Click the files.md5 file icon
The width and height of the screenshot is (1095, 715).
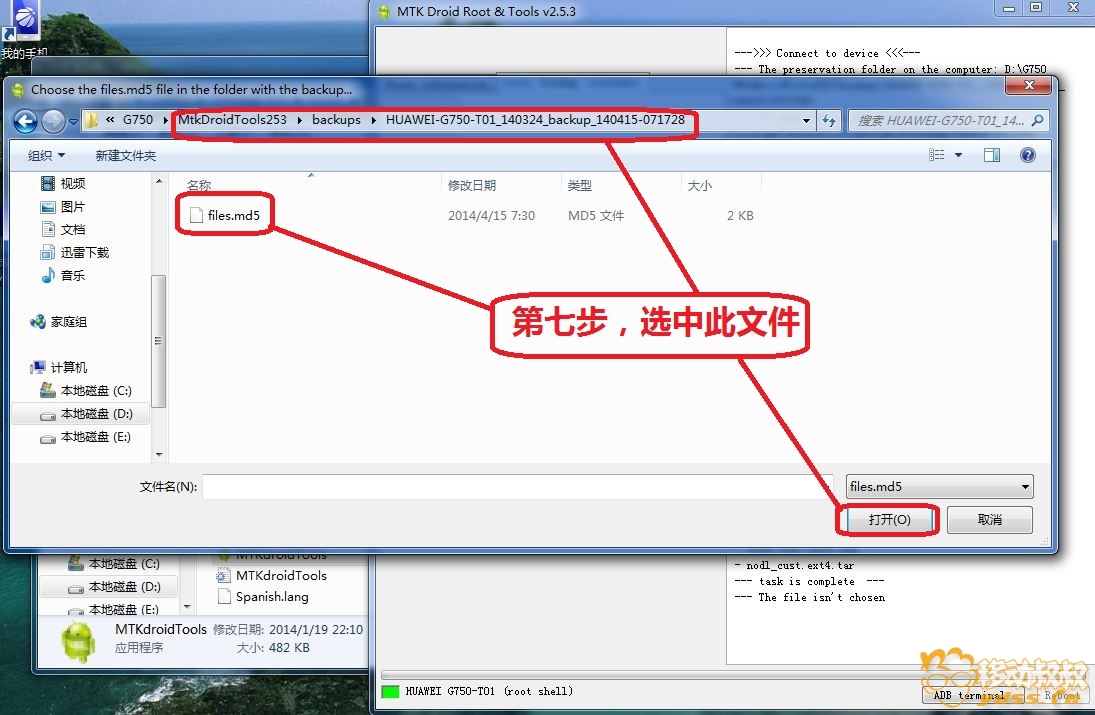pos(196,216)
